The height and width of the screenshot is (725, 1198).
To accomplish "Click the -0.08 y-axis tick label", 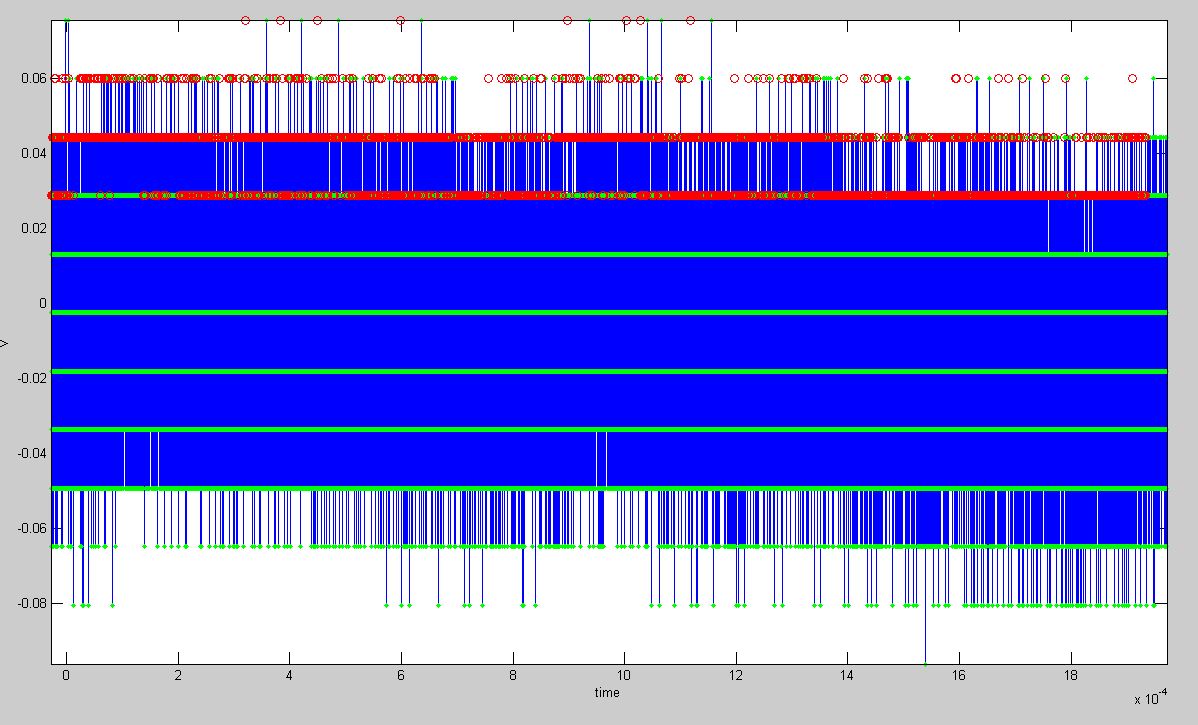I will [30, 603].
